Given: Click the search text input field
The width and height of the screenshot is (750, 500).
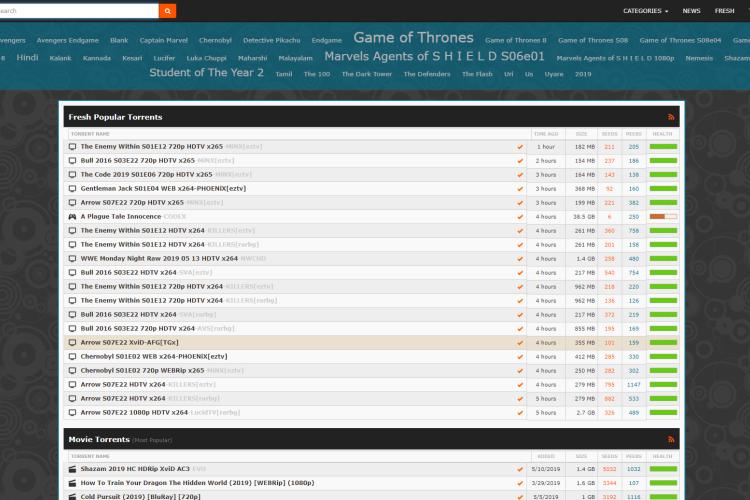Looking at the screenshot, I should [79, 11].
